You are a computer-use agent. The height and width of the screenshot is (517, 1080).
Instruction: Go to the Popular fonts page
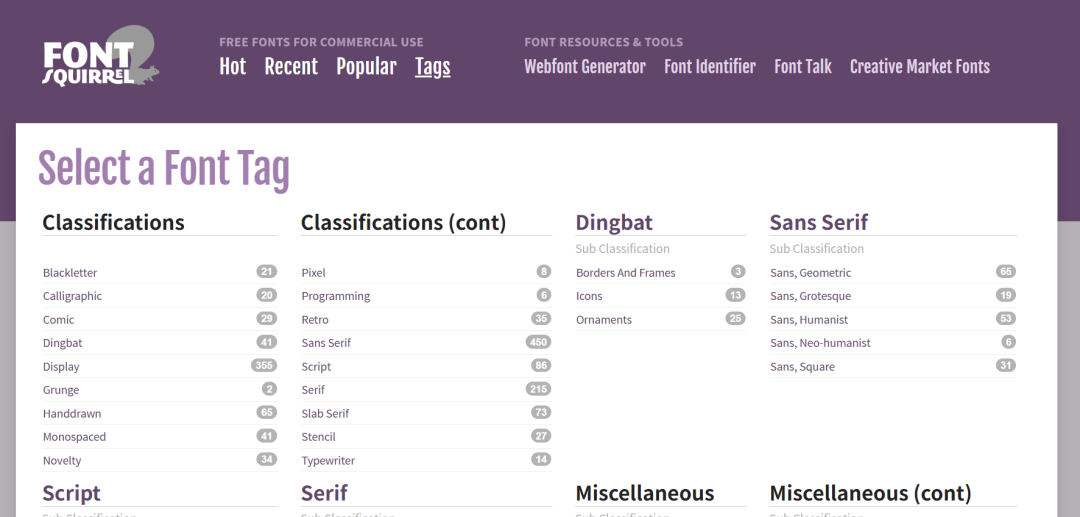[366, 67]
